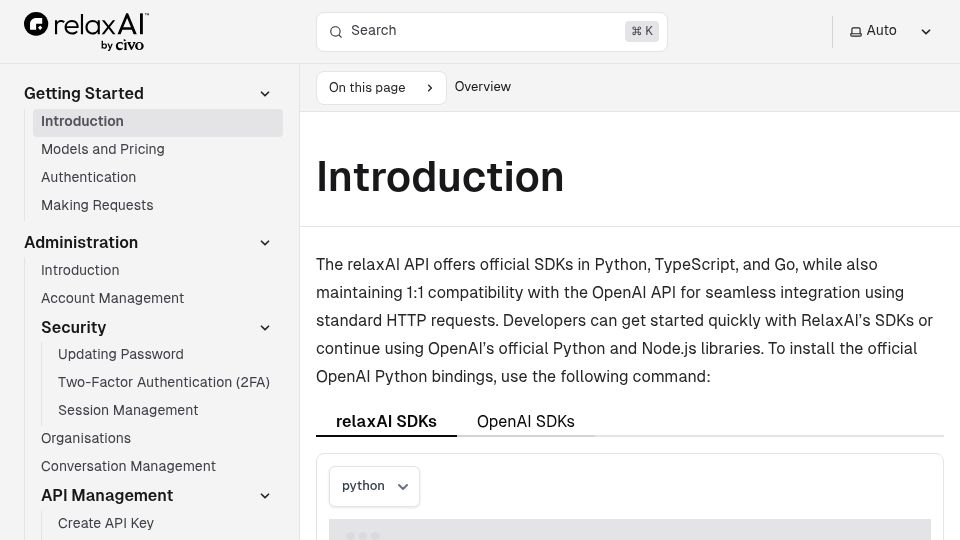Open the Making Requests page
The image size is (960, 540).
[97, 205]
